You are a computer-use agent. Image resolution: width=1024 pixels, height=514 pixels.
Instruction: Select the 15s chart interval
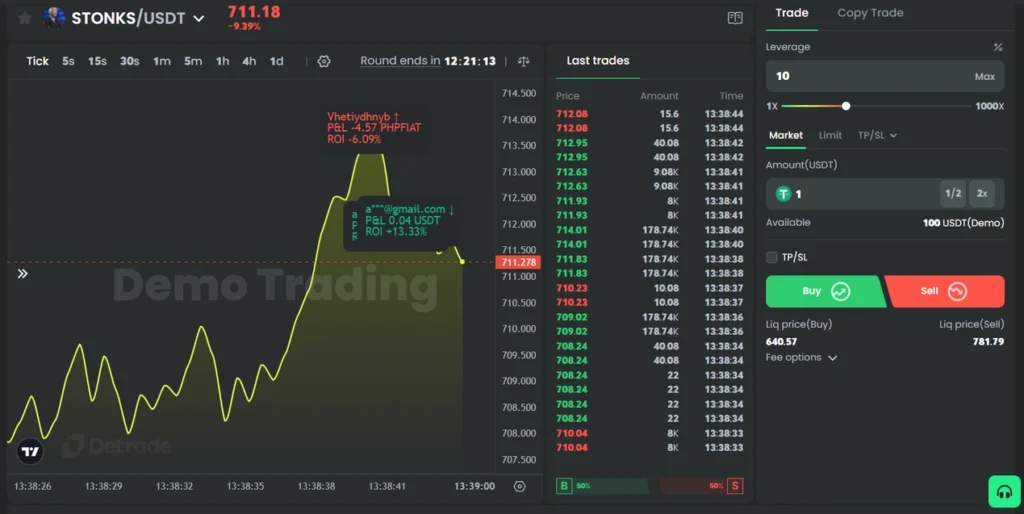tap(97, 61)
